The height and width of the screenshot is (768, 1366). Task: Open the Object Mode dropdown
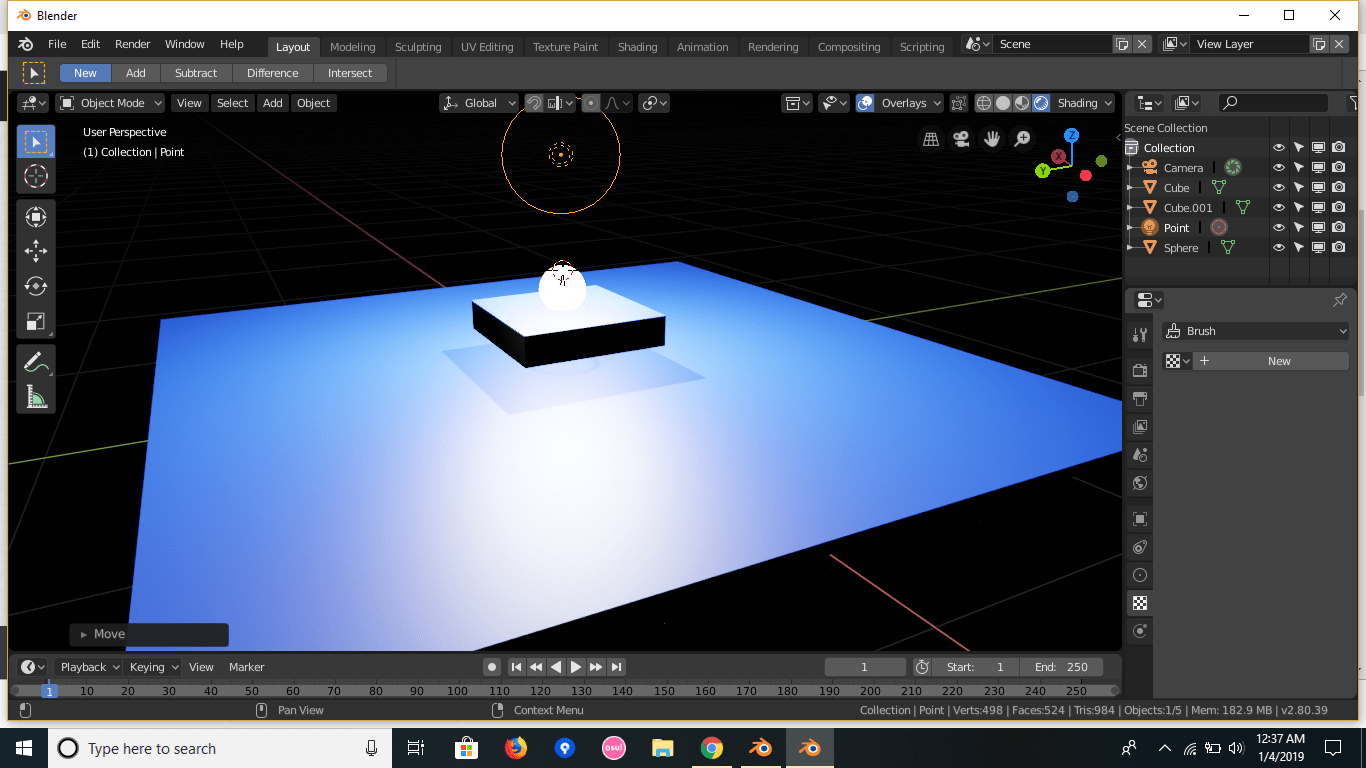pyautogui.click(x=110, y=103)
